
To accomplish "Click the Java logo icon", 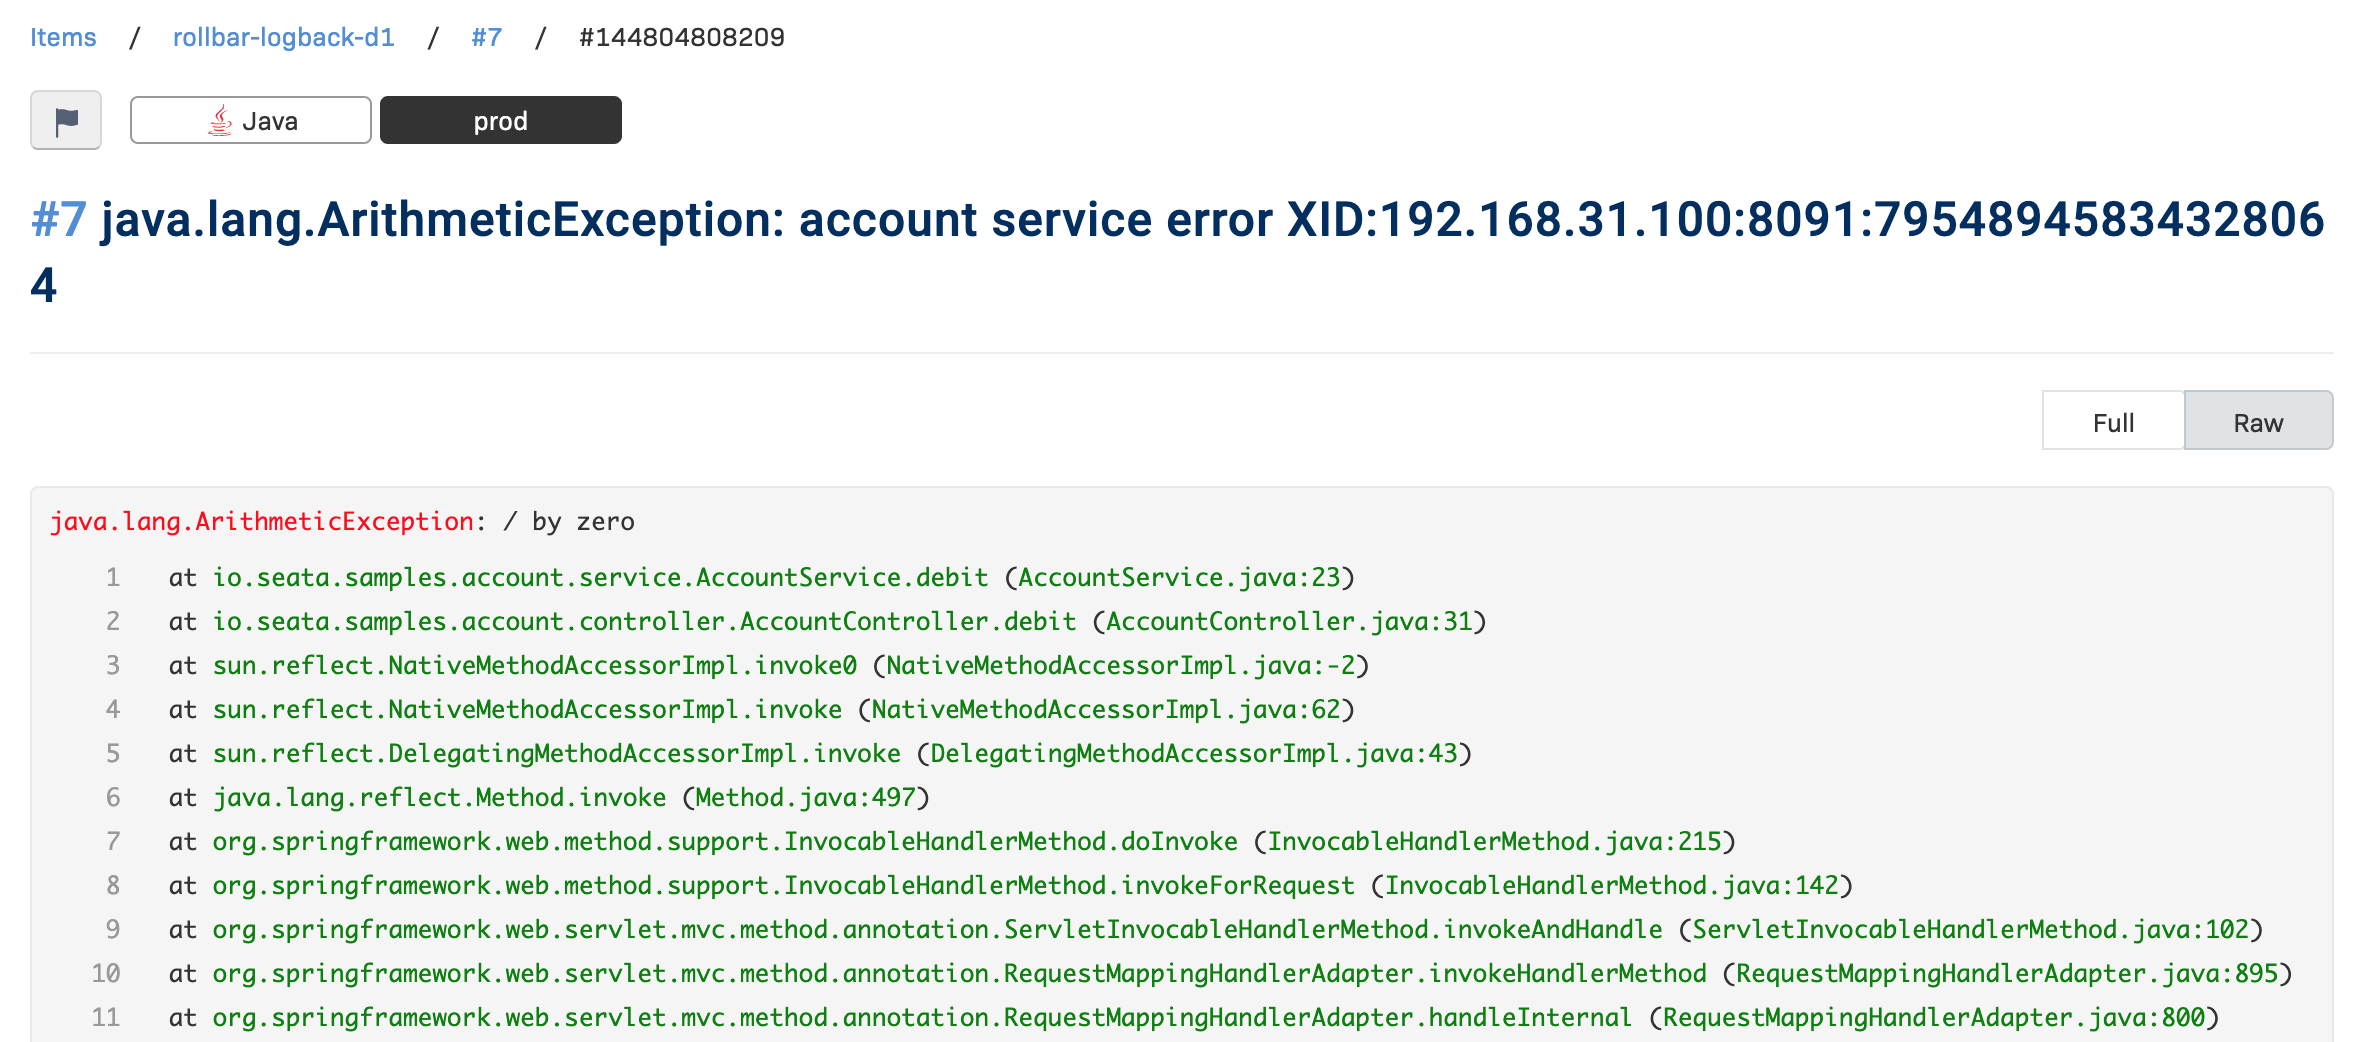I will pyautogui.click(x=220, y=121).
